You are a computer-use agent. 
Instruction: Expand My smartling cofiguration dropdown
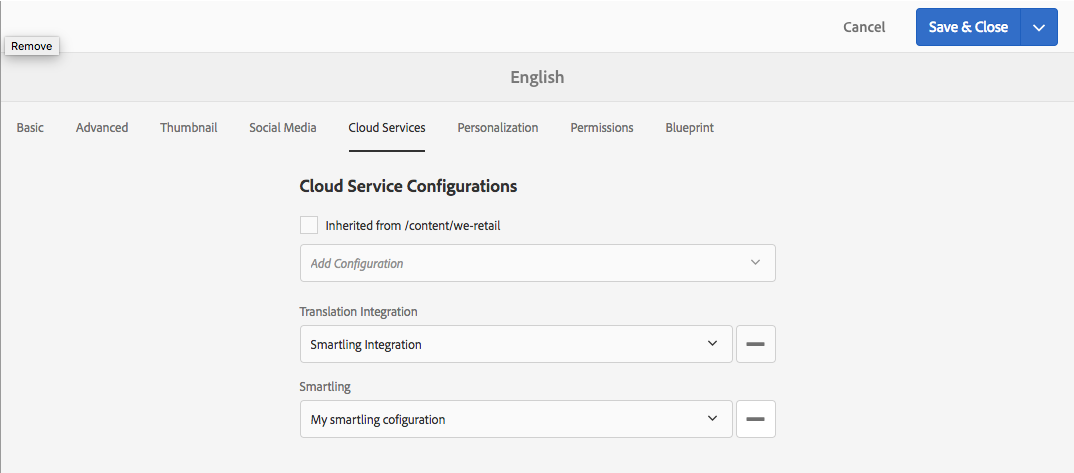click(516, 419)
